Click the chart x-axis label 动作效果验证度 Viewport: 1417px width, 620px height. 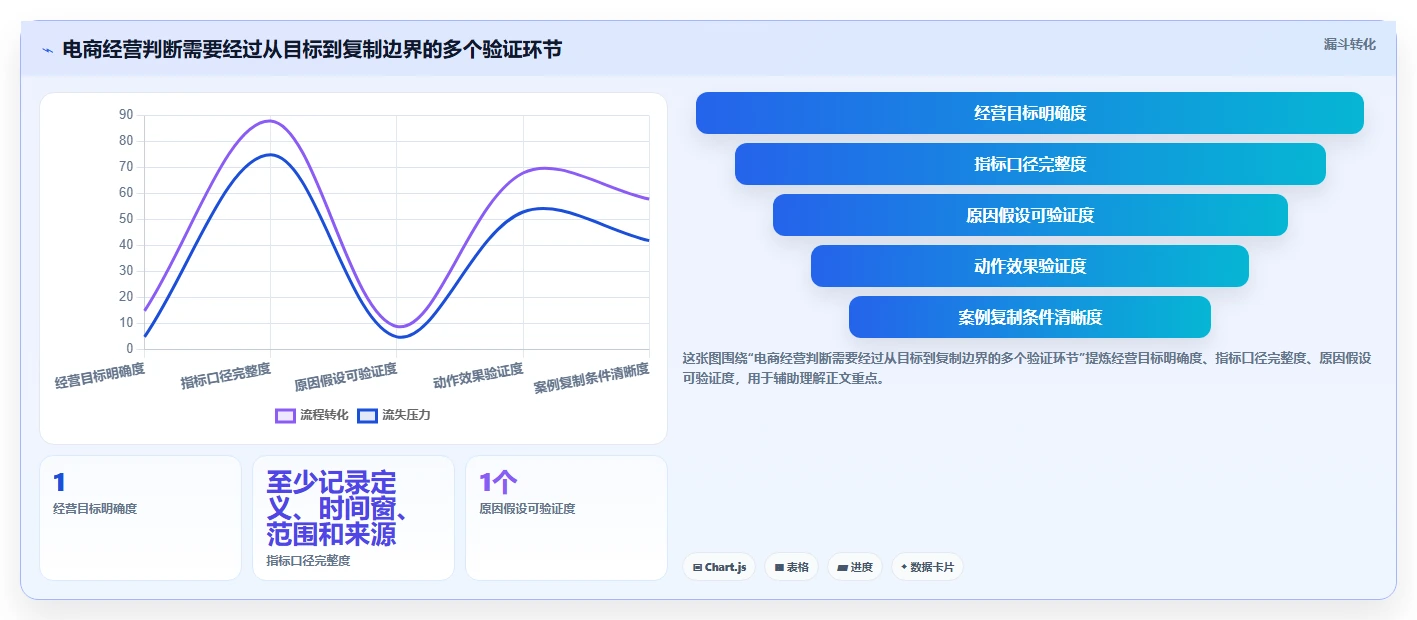point(478,376)
